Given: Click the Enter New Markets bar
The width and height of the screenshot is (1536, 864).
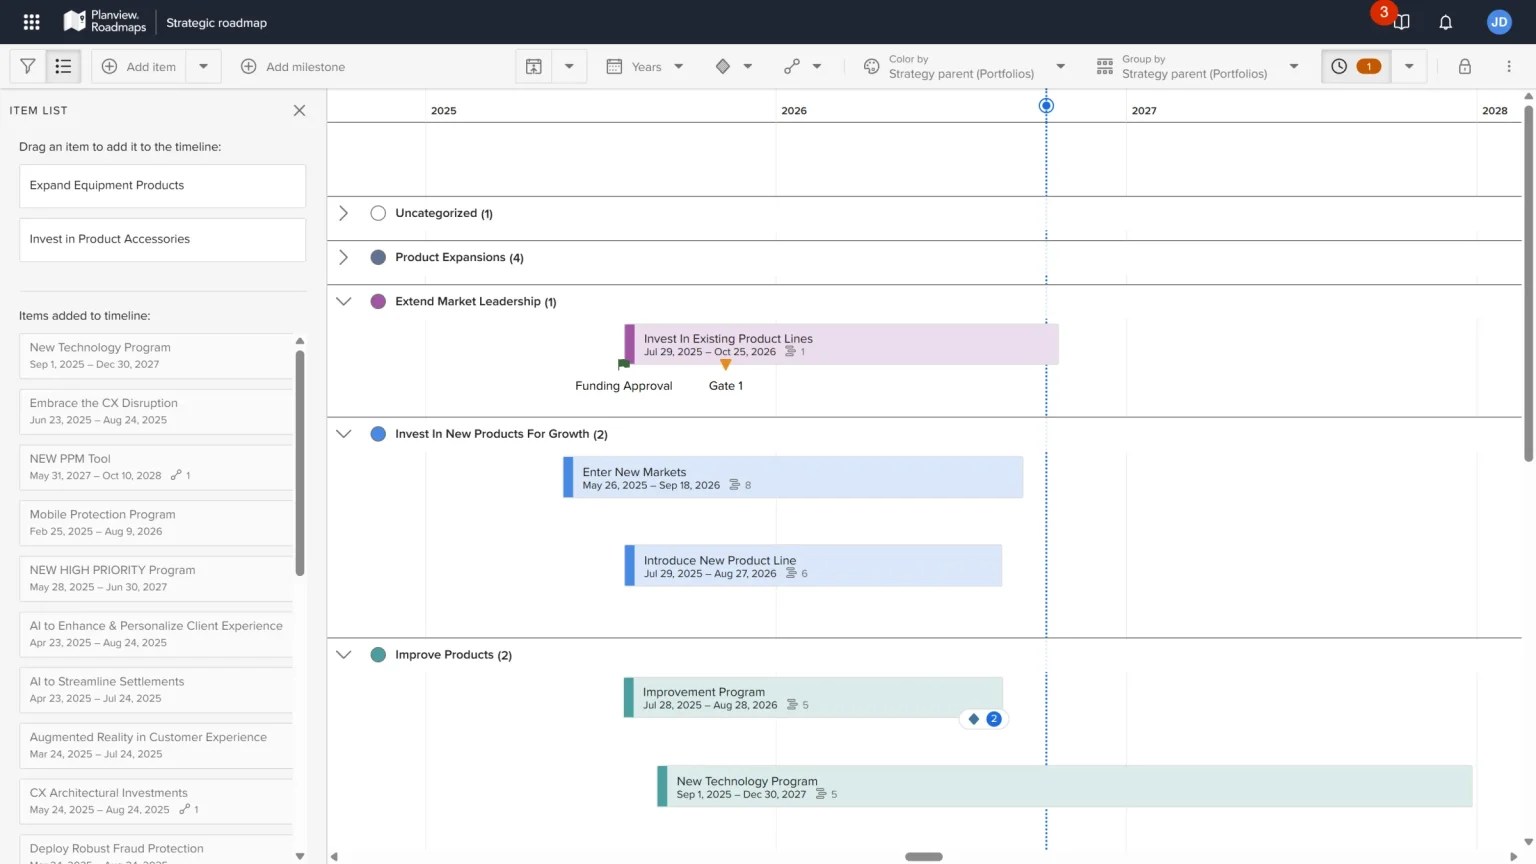Looking at the screenshot, I should pos(793,477).
